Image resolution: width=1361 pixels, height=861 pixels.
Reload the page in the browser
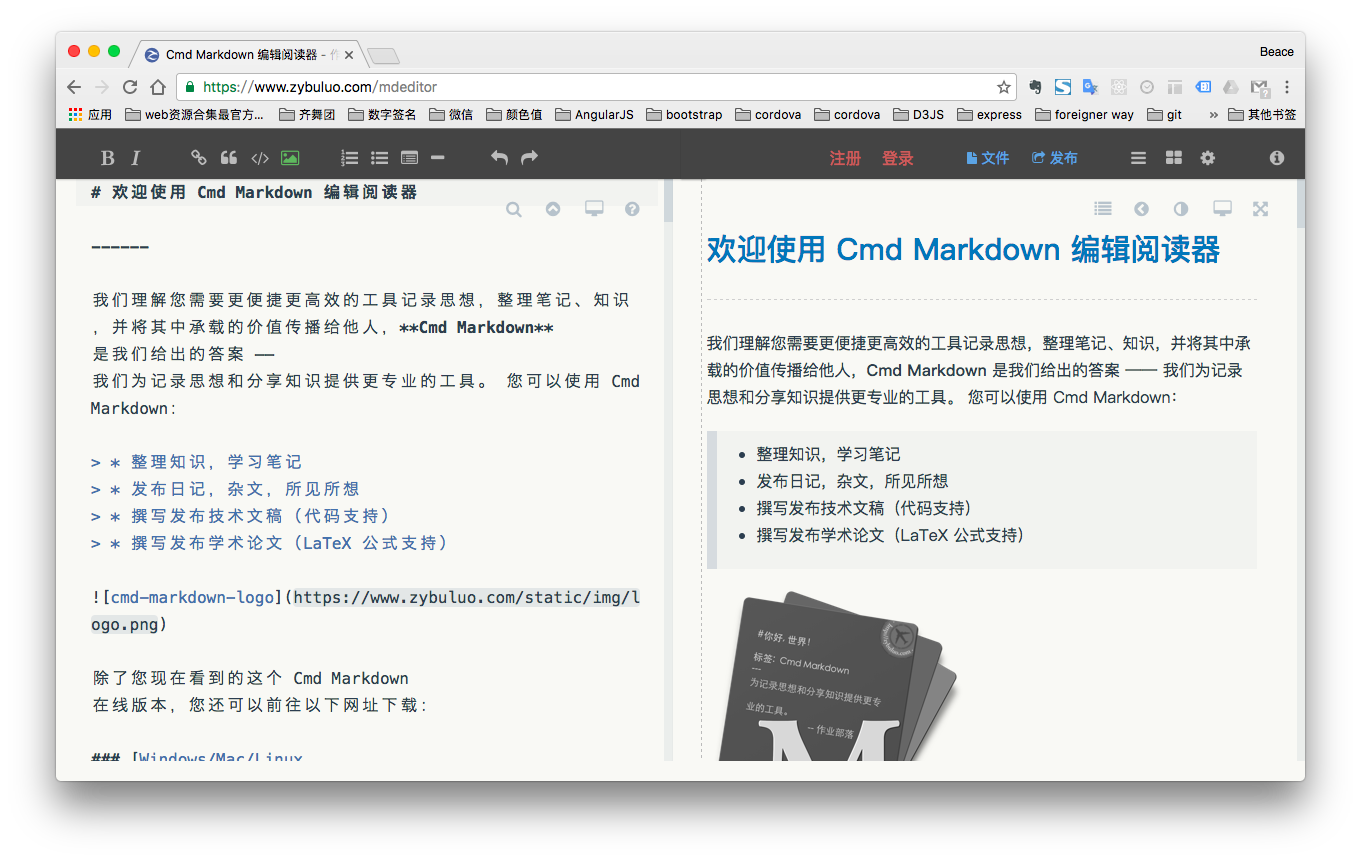coord(130,87)
